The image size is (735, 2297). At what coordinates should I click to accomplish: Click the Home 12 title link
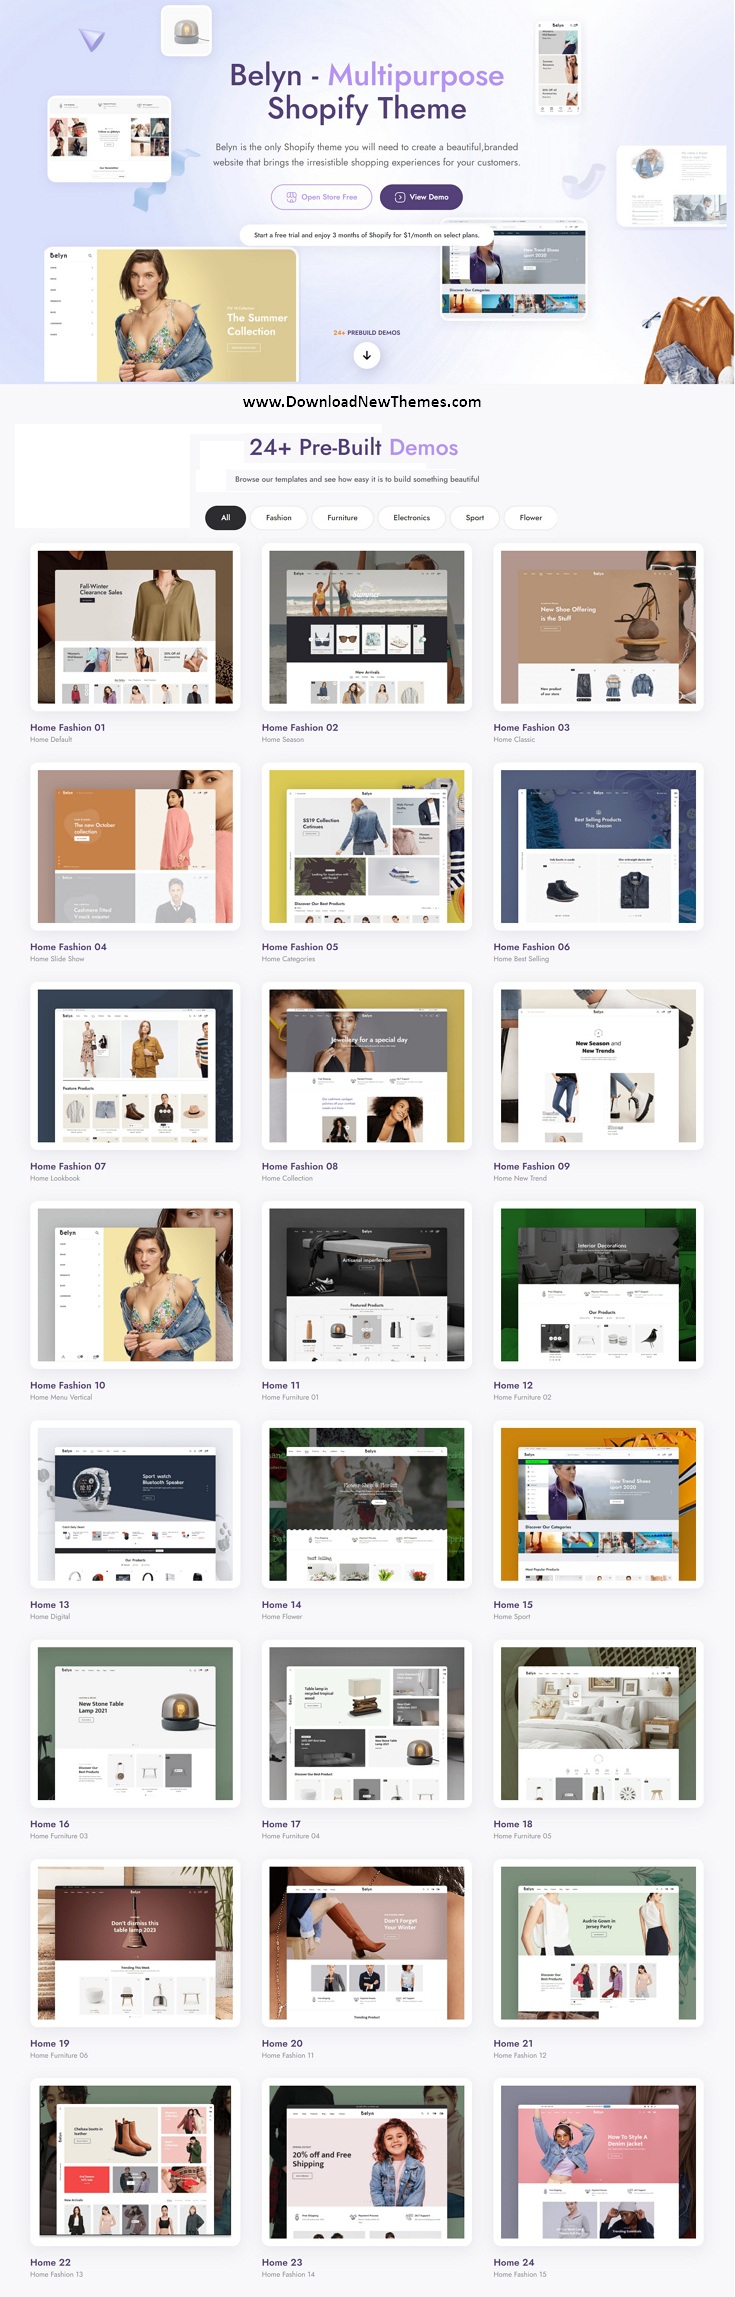[x=513, y=1386]
